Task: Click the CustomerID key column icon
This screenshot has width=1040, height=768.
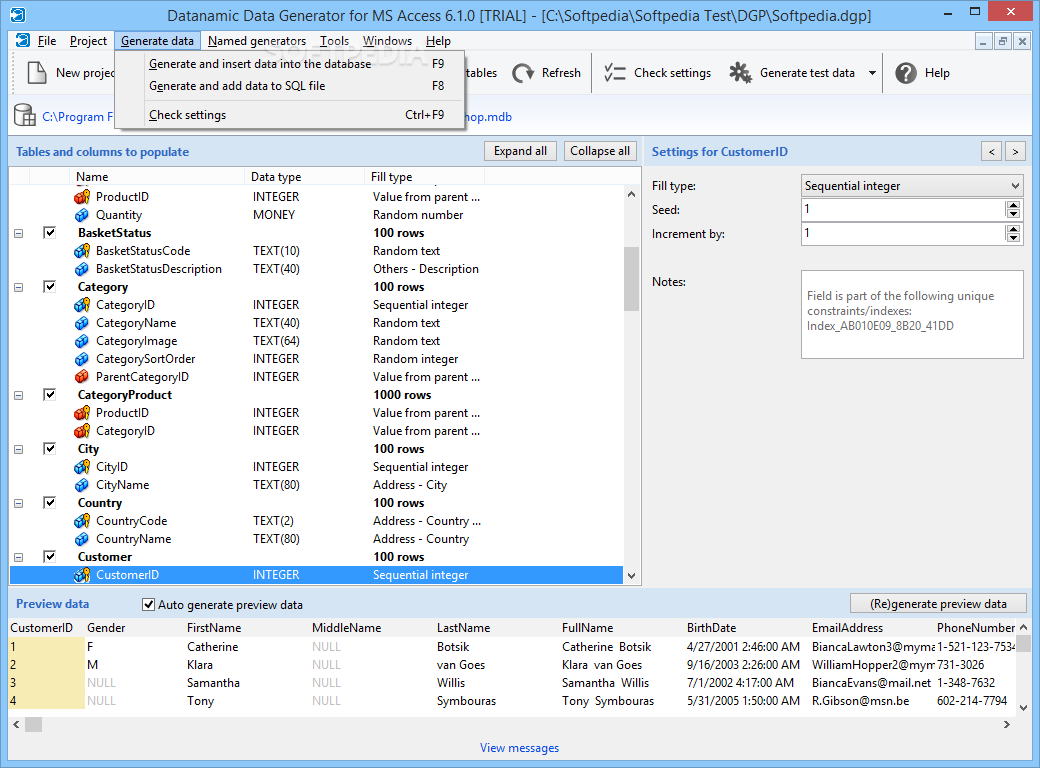Action: (x=82, y=575)
